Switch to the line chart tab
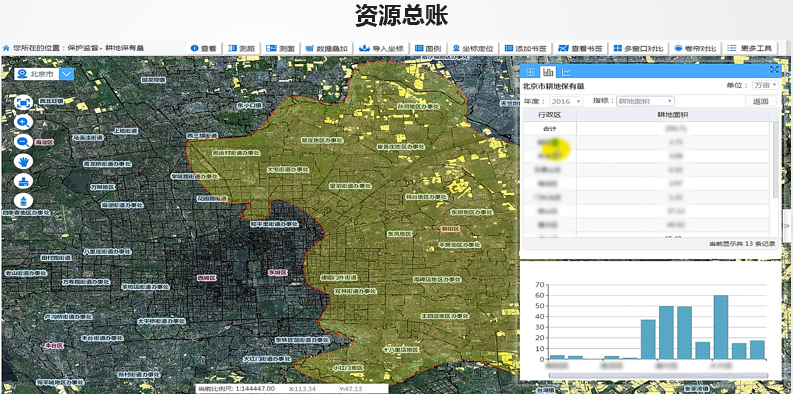This screenshot has width=793, height=394. pos(565,72)
